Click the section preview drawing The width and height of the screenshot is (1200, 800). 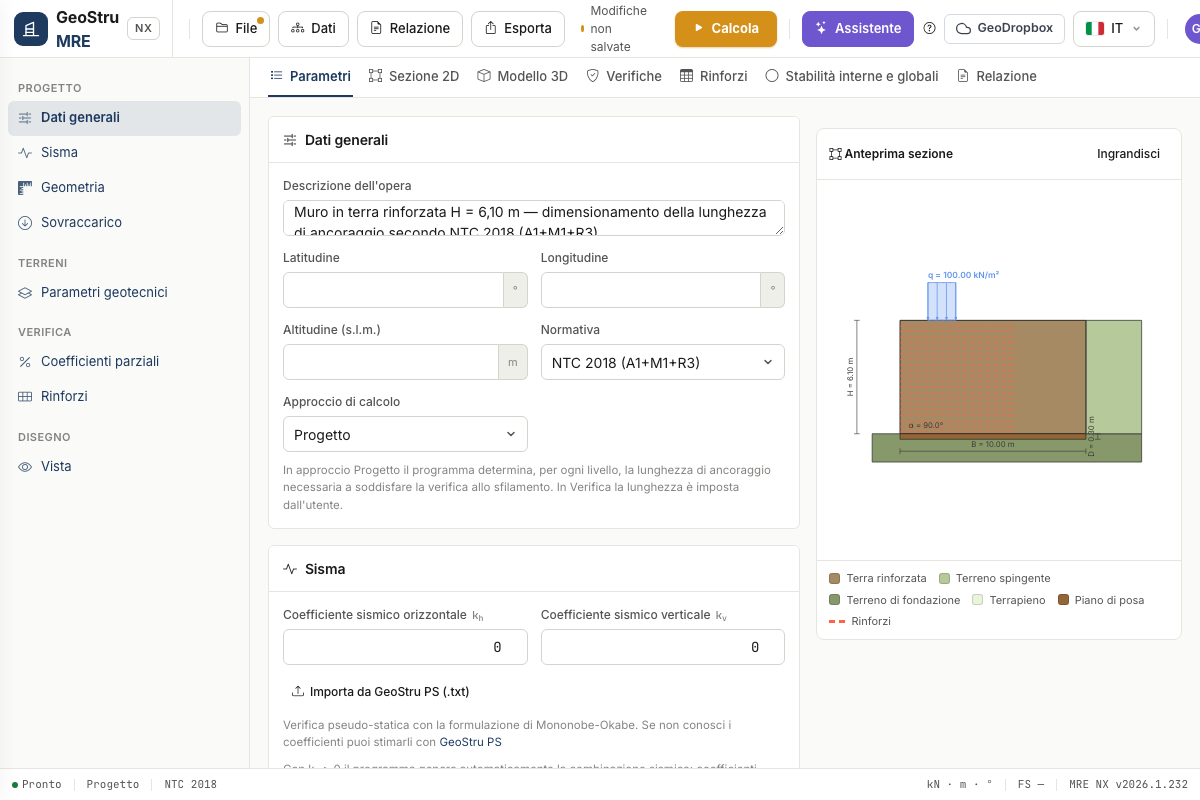click(999, 370)
